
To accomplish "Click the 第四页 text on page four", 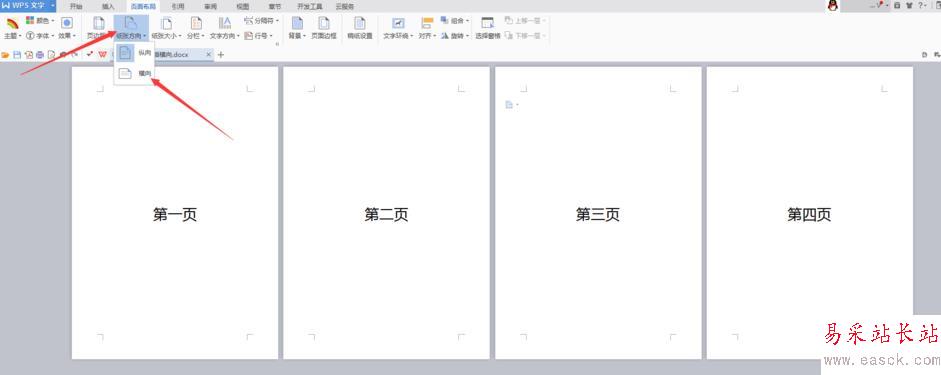I will (x=810, y=214).
